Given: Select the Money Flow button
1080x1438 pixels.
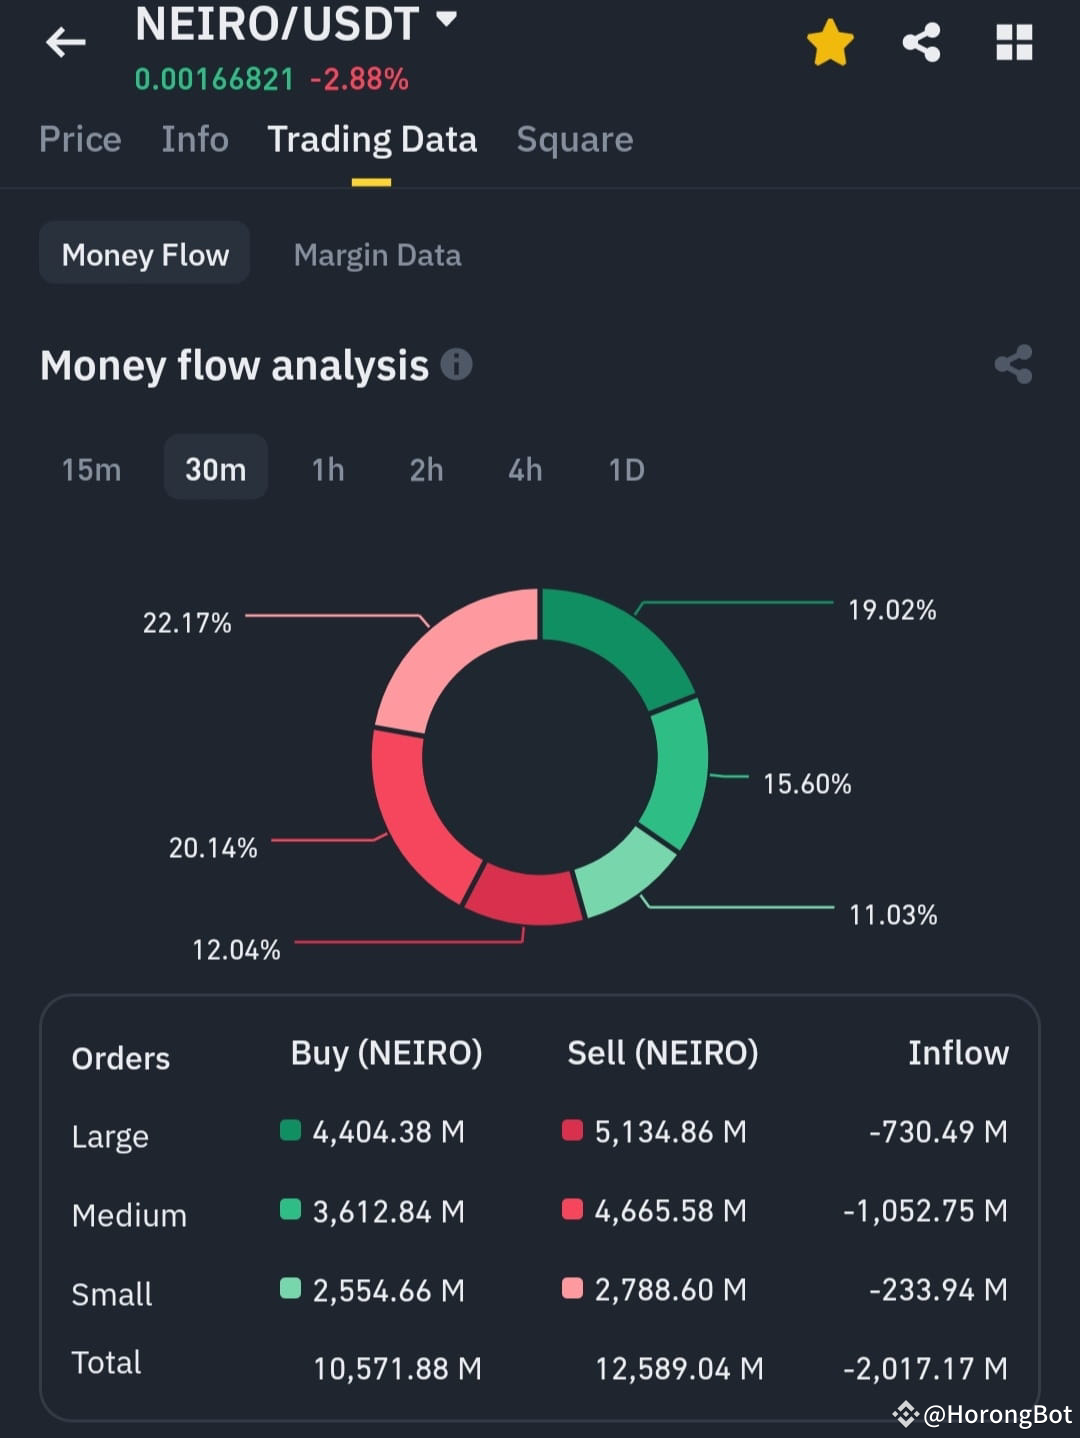Looking at the screenshot, I should click(145, 254).
